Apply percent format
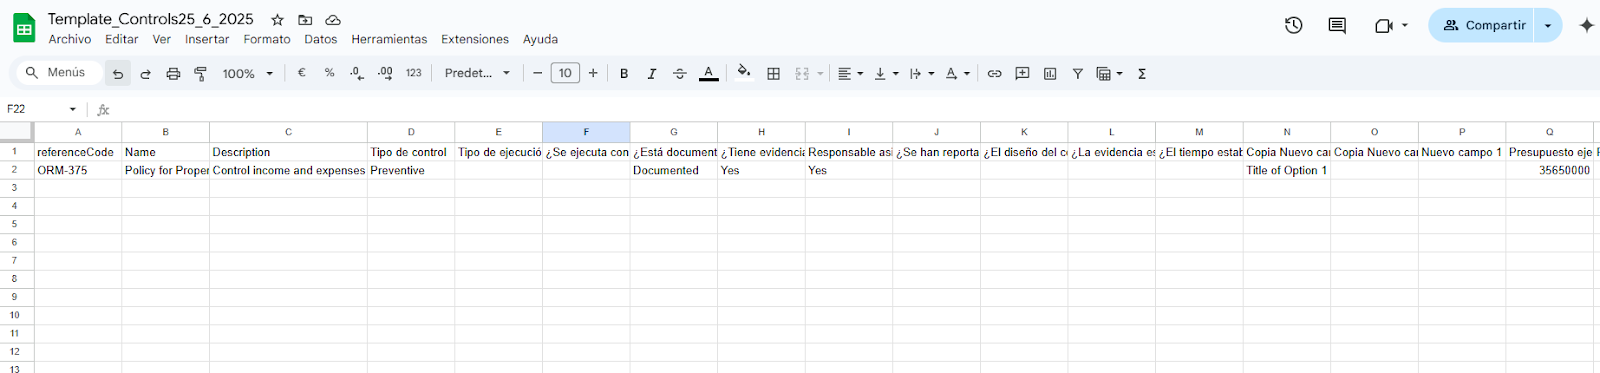Screen dimensions: 1600x373 (x=330, y=73)
